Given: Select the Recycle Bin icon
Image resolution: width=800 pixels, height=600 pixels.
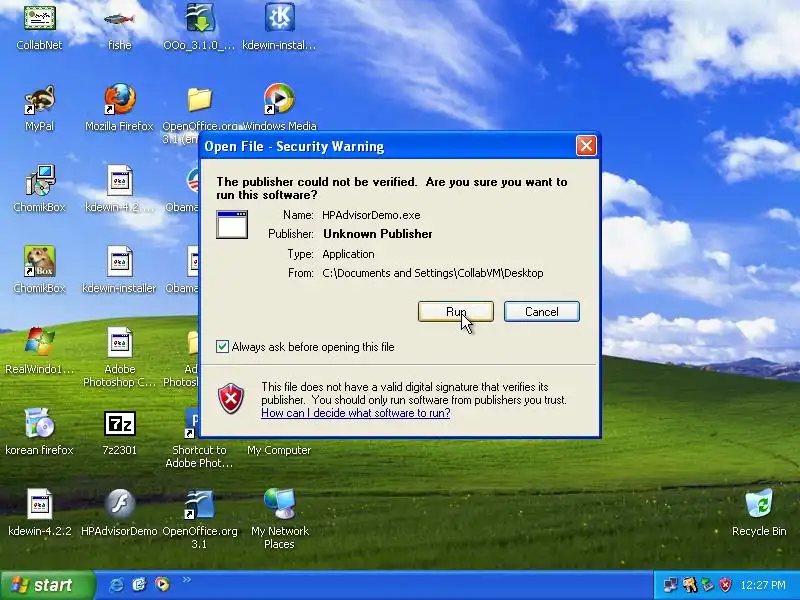Looking at the screenshot, I should [x=759, y=504].
